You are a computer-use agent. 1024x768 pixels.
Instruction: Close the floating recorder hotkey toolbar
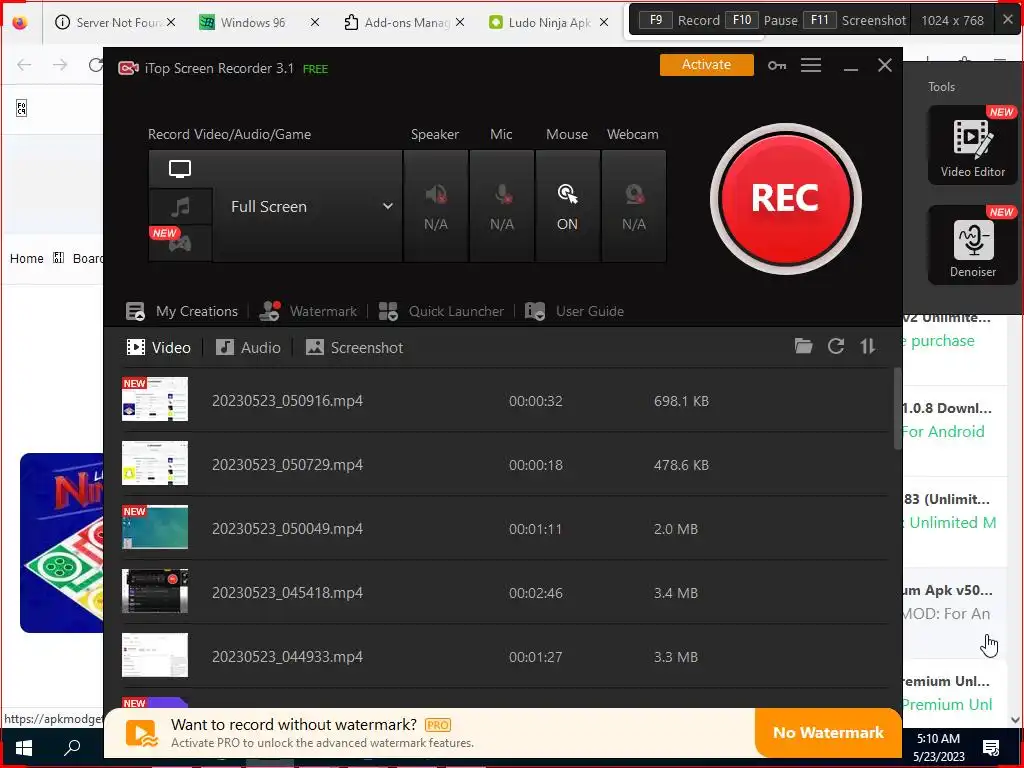[1008, 20]
